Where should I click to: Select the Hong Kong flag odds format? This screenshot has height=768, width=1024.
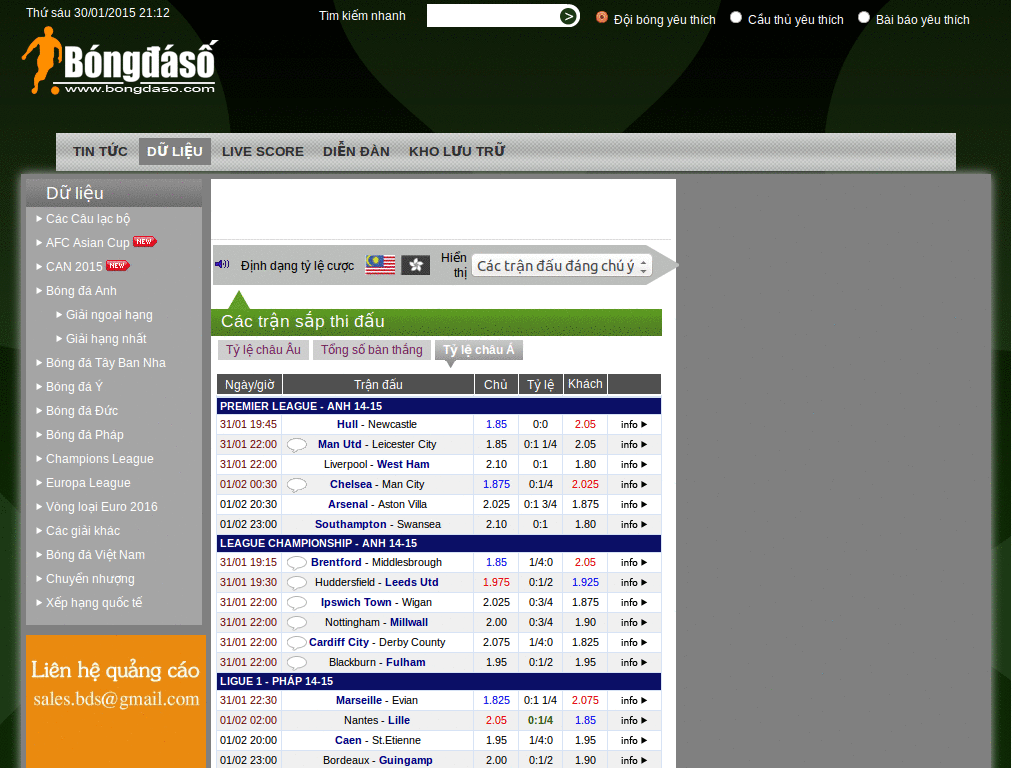pyautogui.click(x=415, y=265)
